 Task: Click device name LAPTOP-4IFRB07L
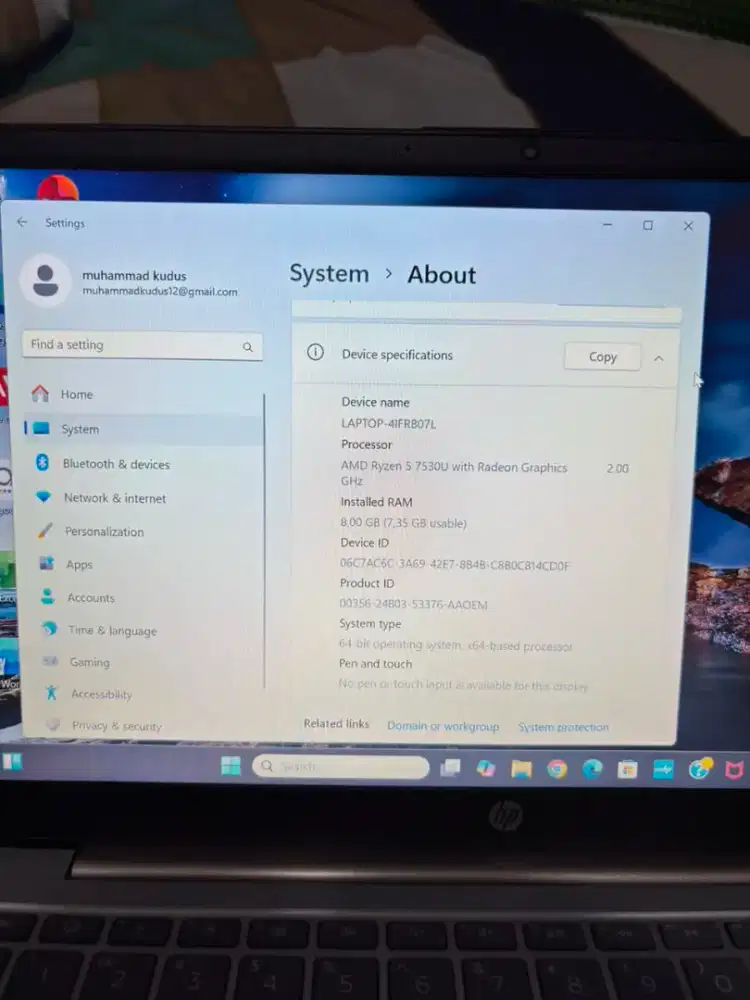[388, 423]
